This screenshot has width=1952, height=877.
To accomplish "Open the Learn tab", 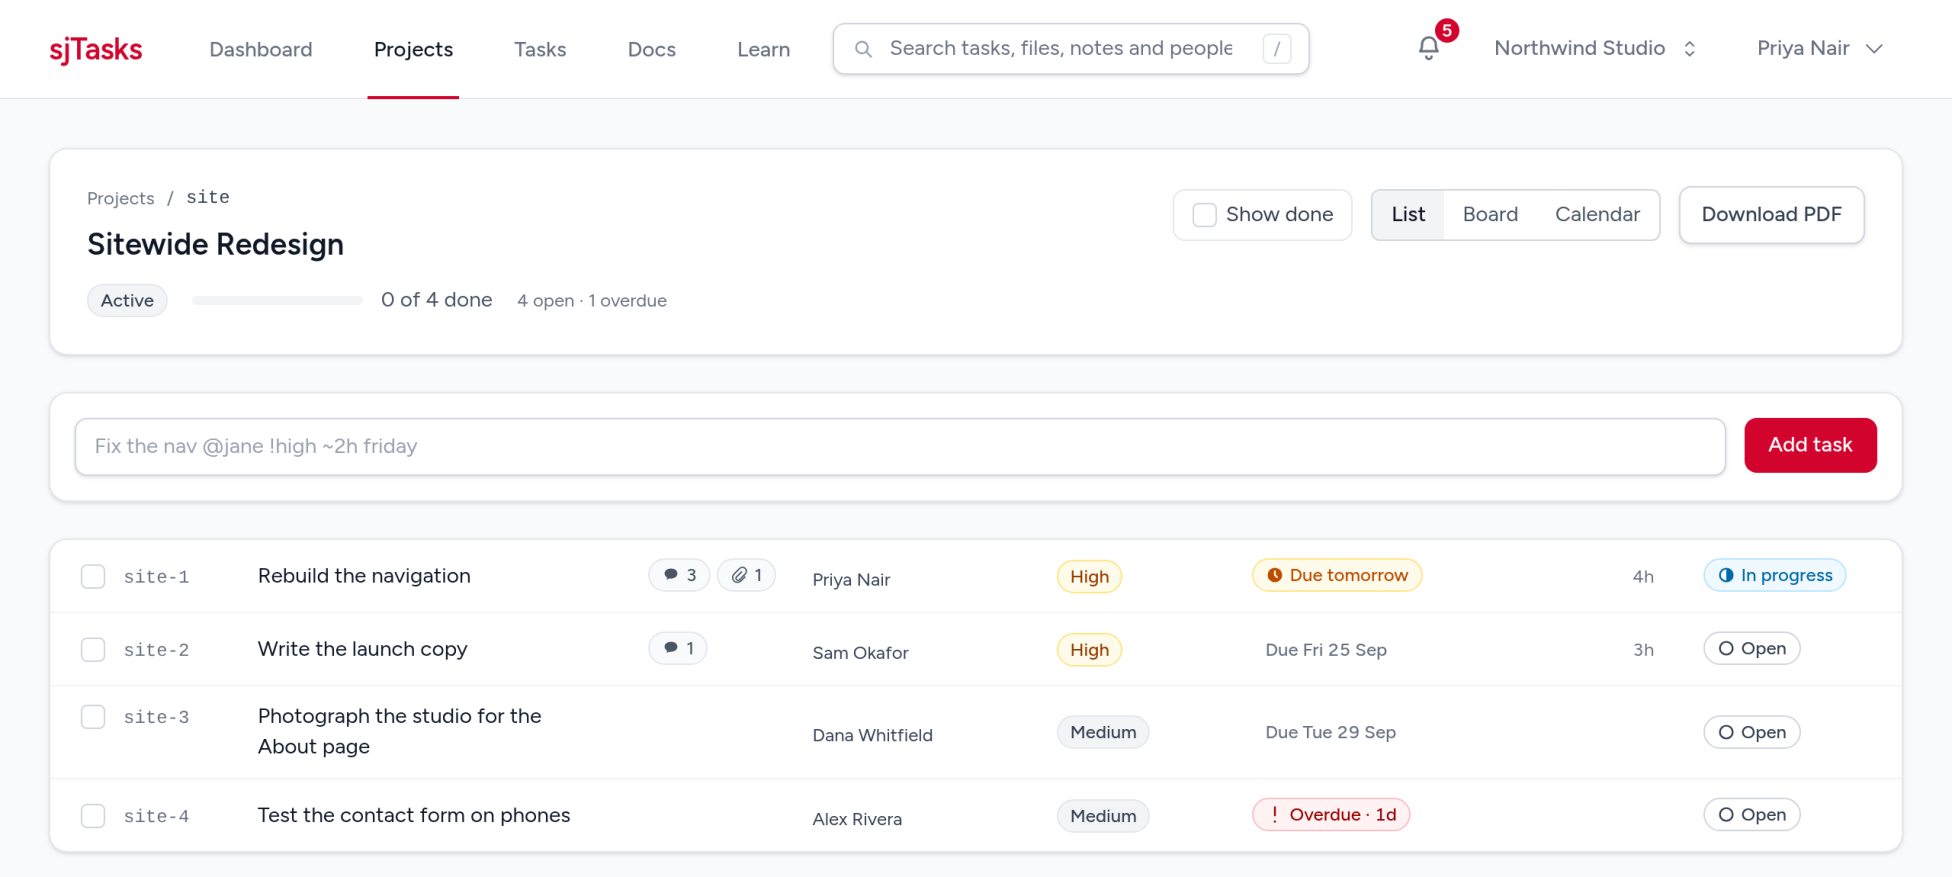I will [x=763, y=49].
